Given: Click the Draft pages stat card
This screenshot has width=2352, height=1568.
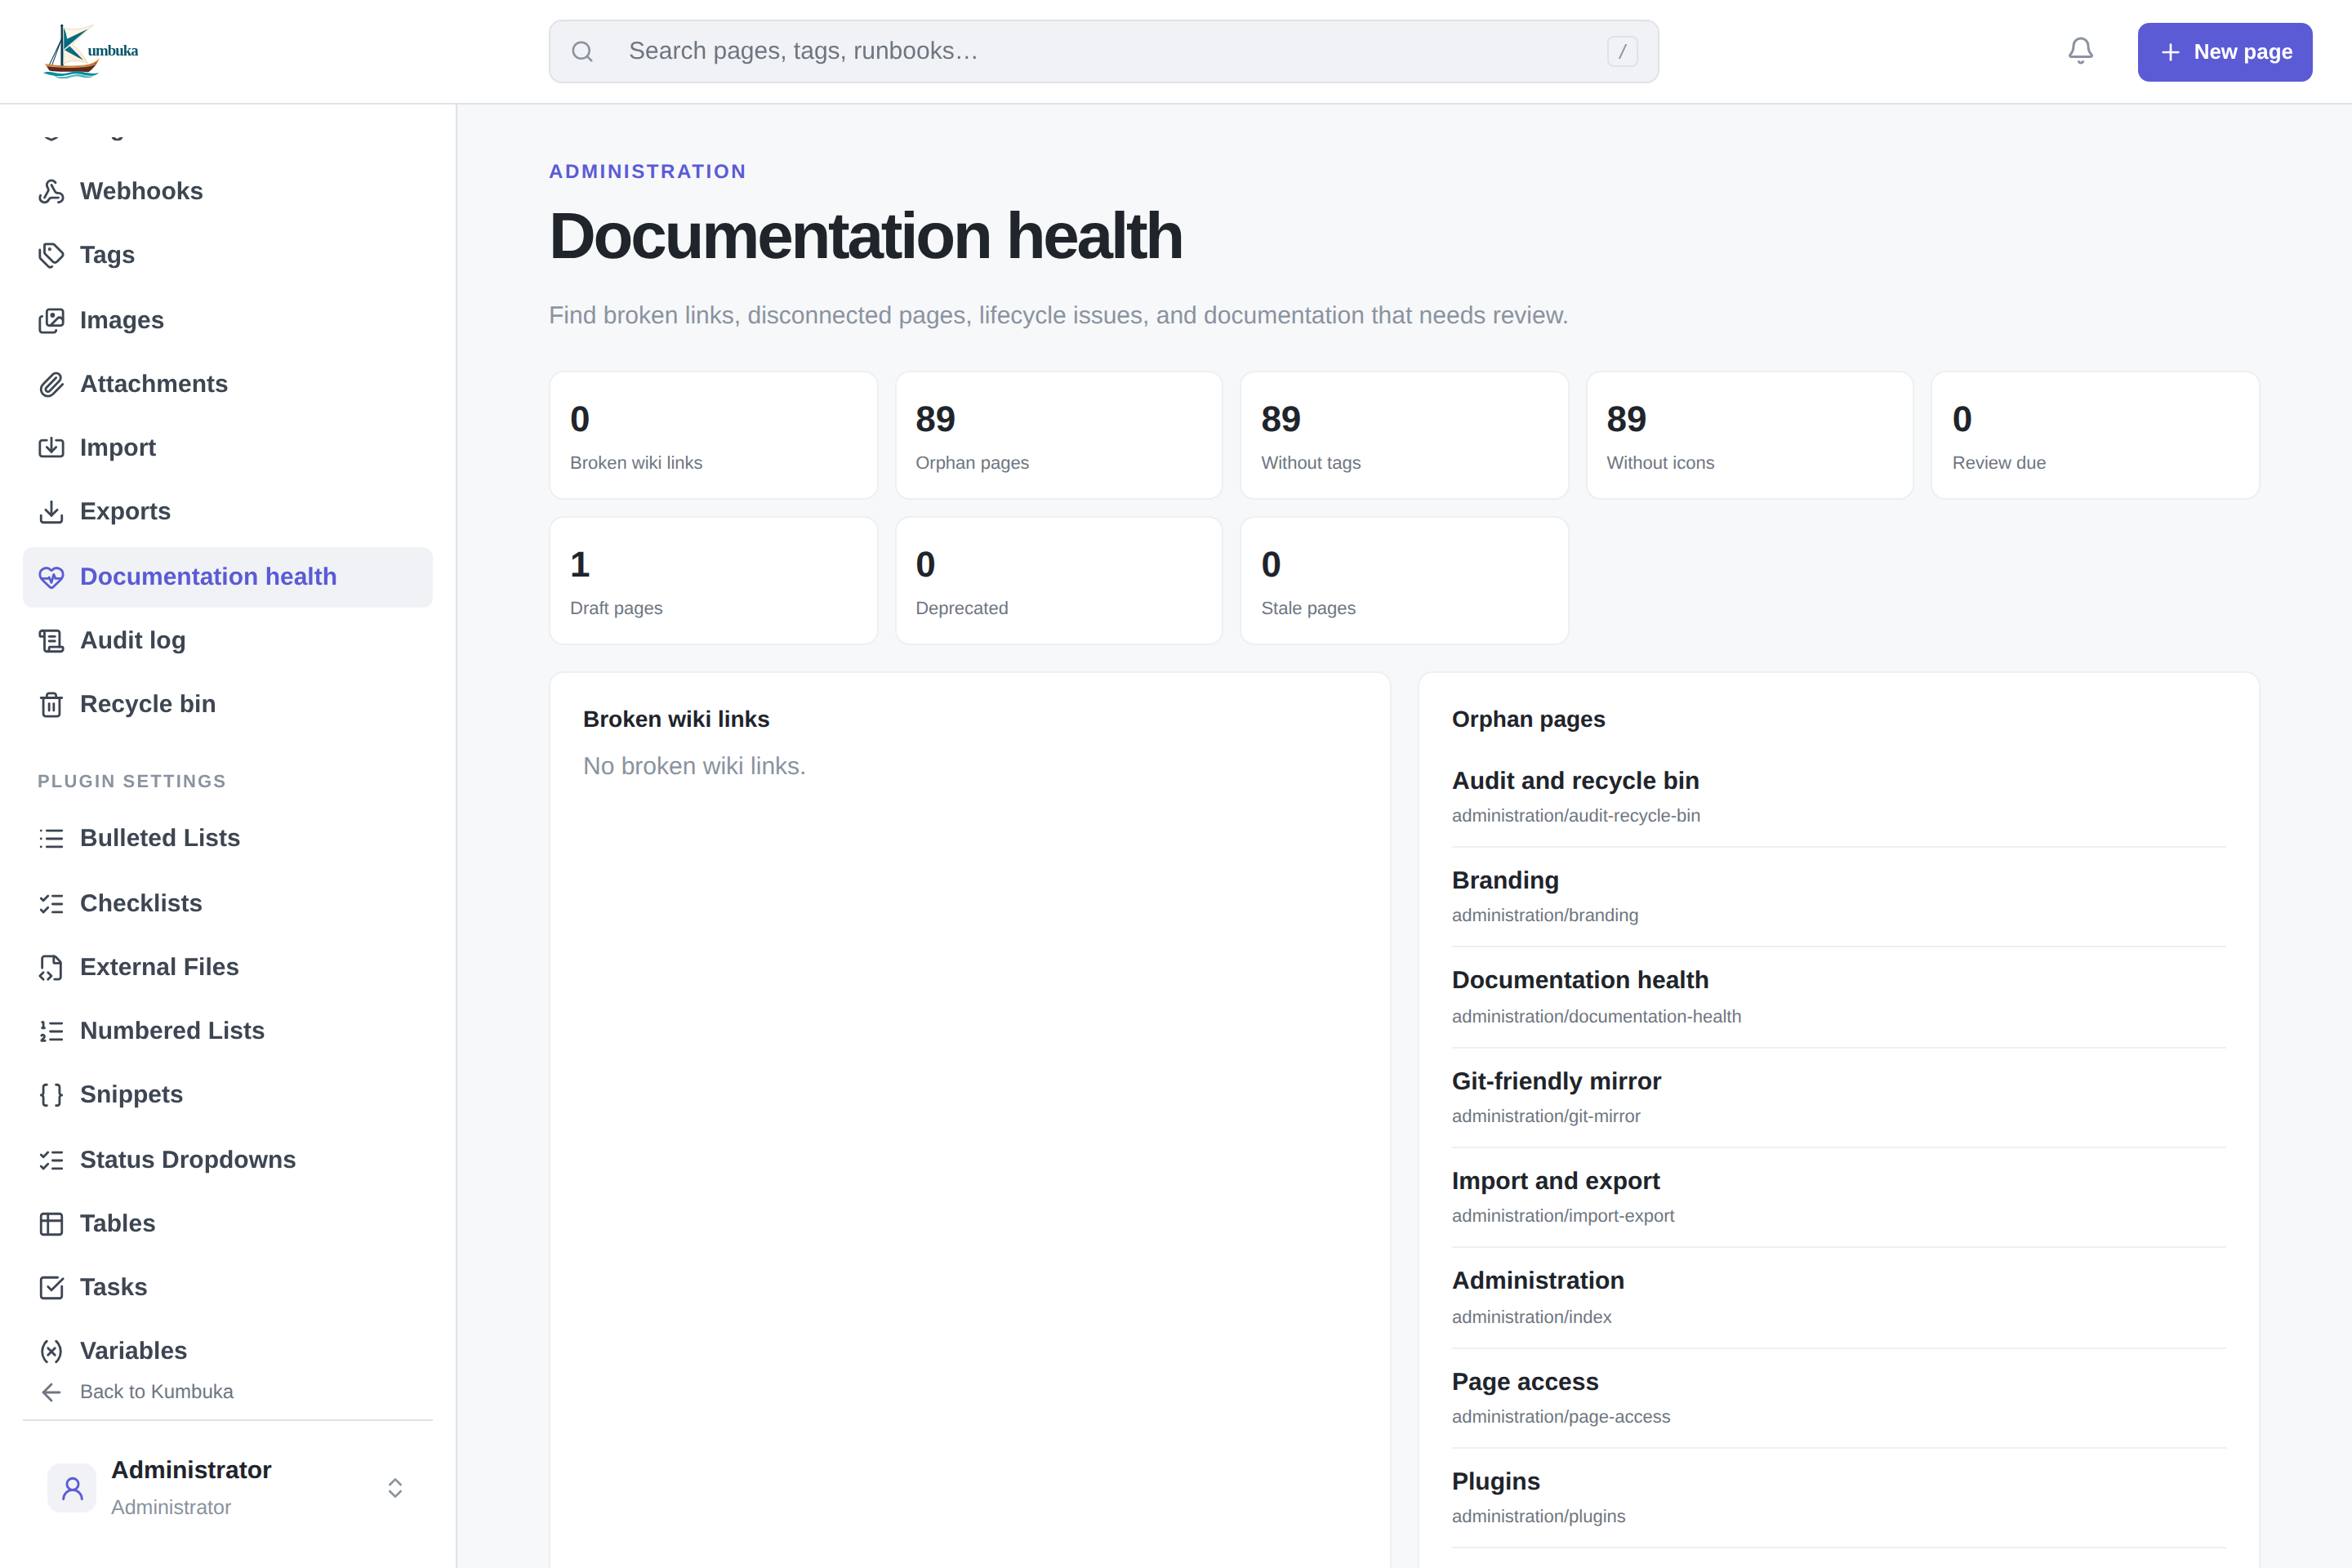Looking at the screenshot, I should (713, 581).
